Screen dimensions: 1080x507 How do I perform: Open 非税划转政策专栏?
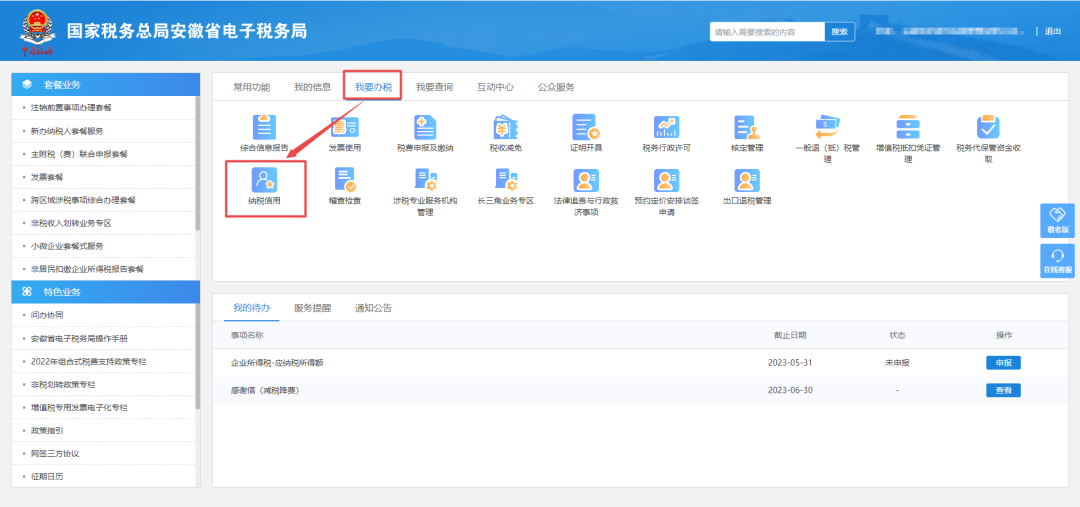tap(63, 384)
